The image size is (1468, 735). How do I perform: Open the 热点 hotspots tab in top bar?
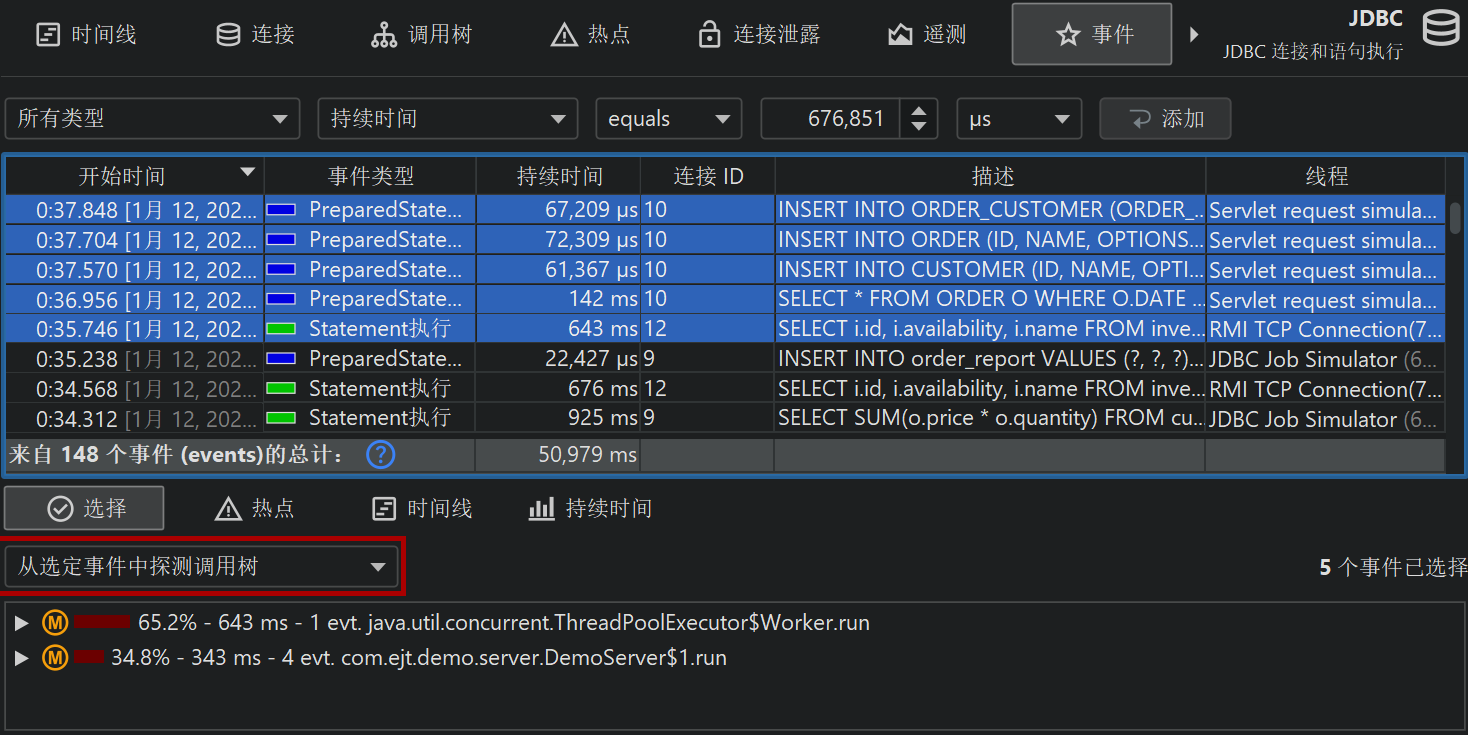[591, 35]
